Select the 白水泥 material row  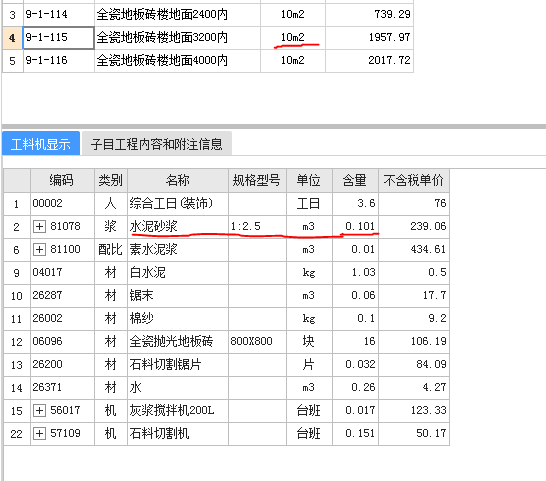point(227,273)
